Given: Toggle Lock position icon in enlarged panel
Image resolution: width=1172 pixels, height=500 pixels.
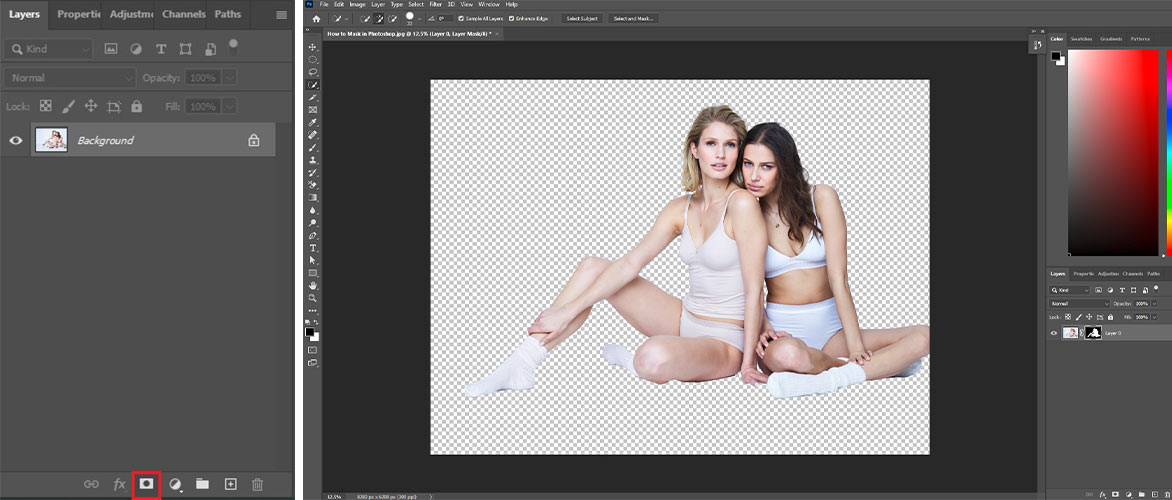Looking at the screenshot, I should 90,106.
